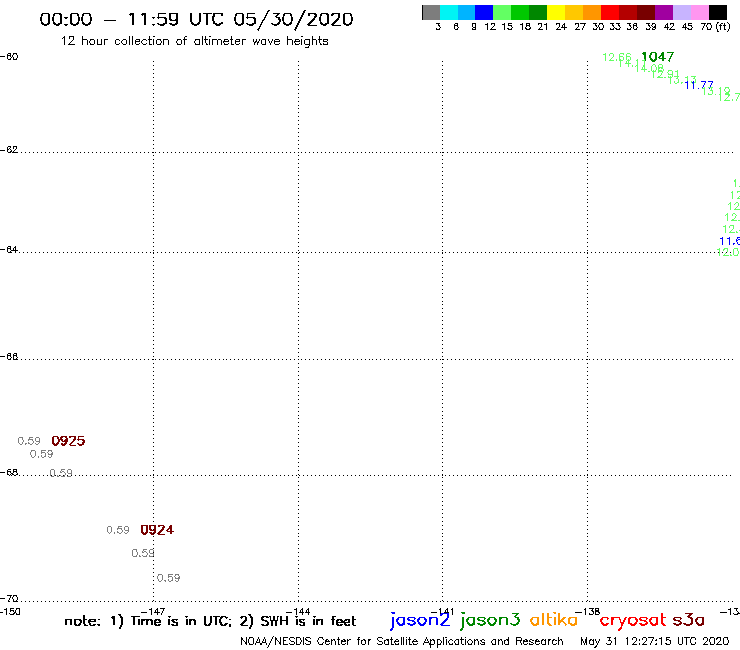Click the cryosat satellite label

633,620
